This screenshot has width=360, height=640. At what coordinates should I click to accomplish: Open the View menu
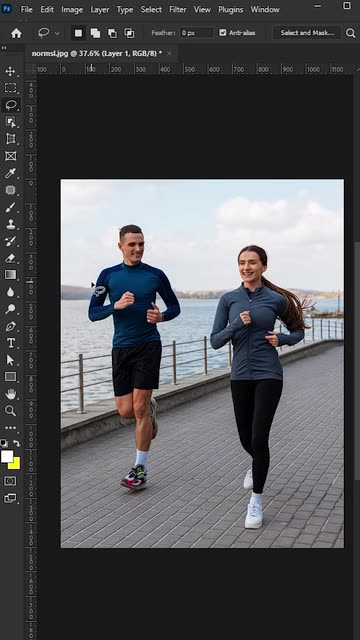[202, 9]
